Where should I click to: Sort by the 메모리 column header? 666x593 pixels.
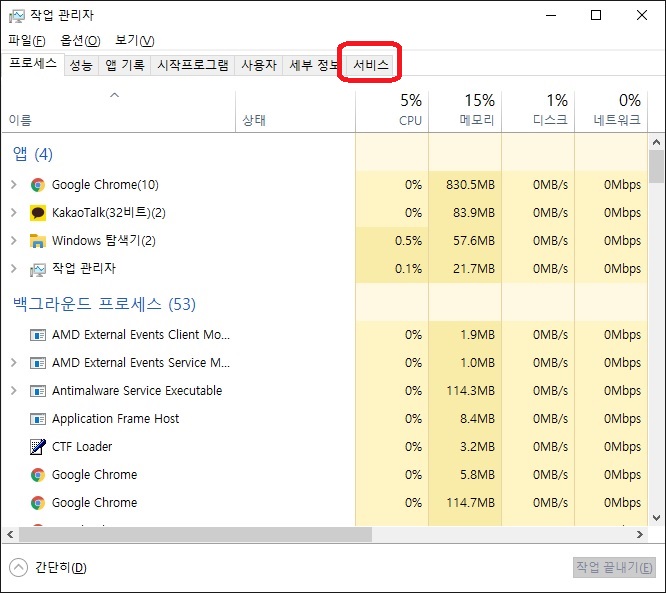click(x=465, y=111)
